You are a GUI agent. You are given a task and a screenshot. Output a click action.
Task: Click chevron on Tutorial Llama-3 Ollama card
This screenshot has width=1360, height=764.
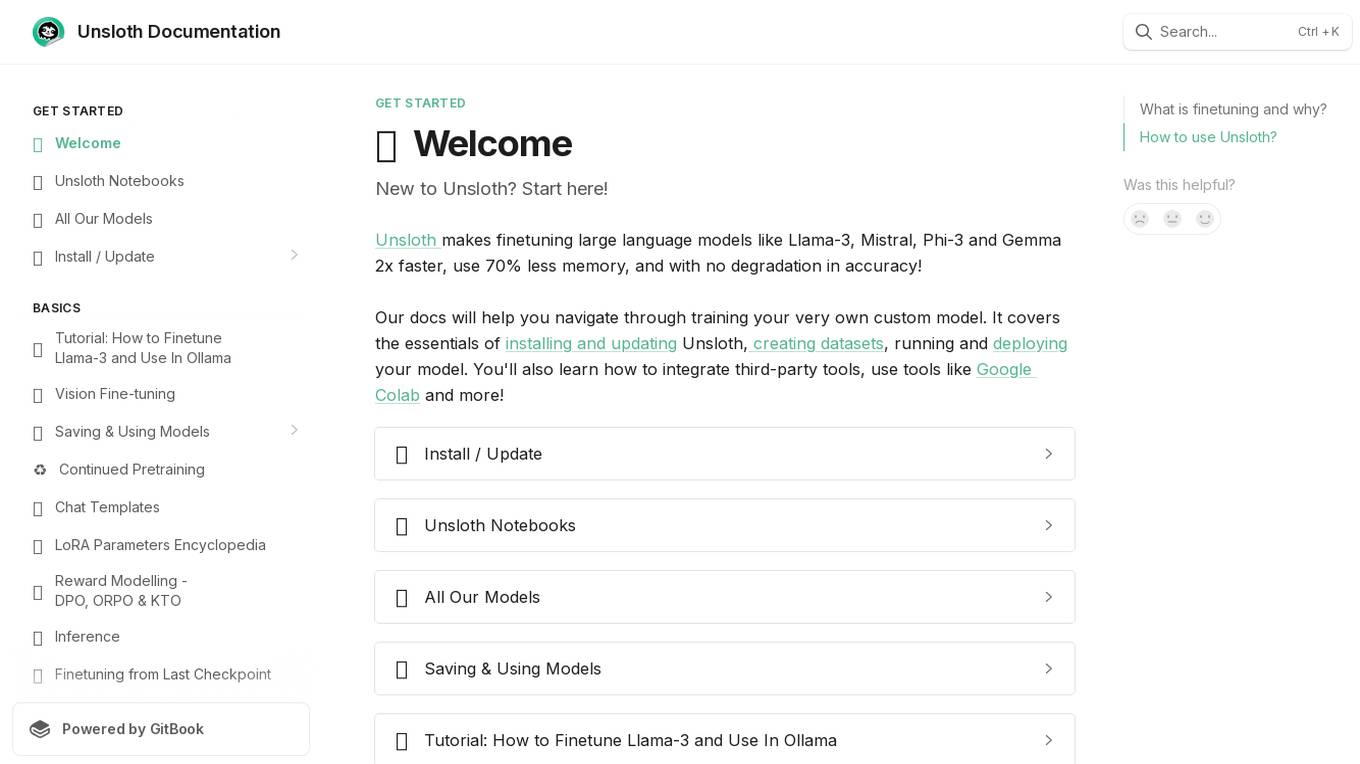click(x=1048, y=740)
